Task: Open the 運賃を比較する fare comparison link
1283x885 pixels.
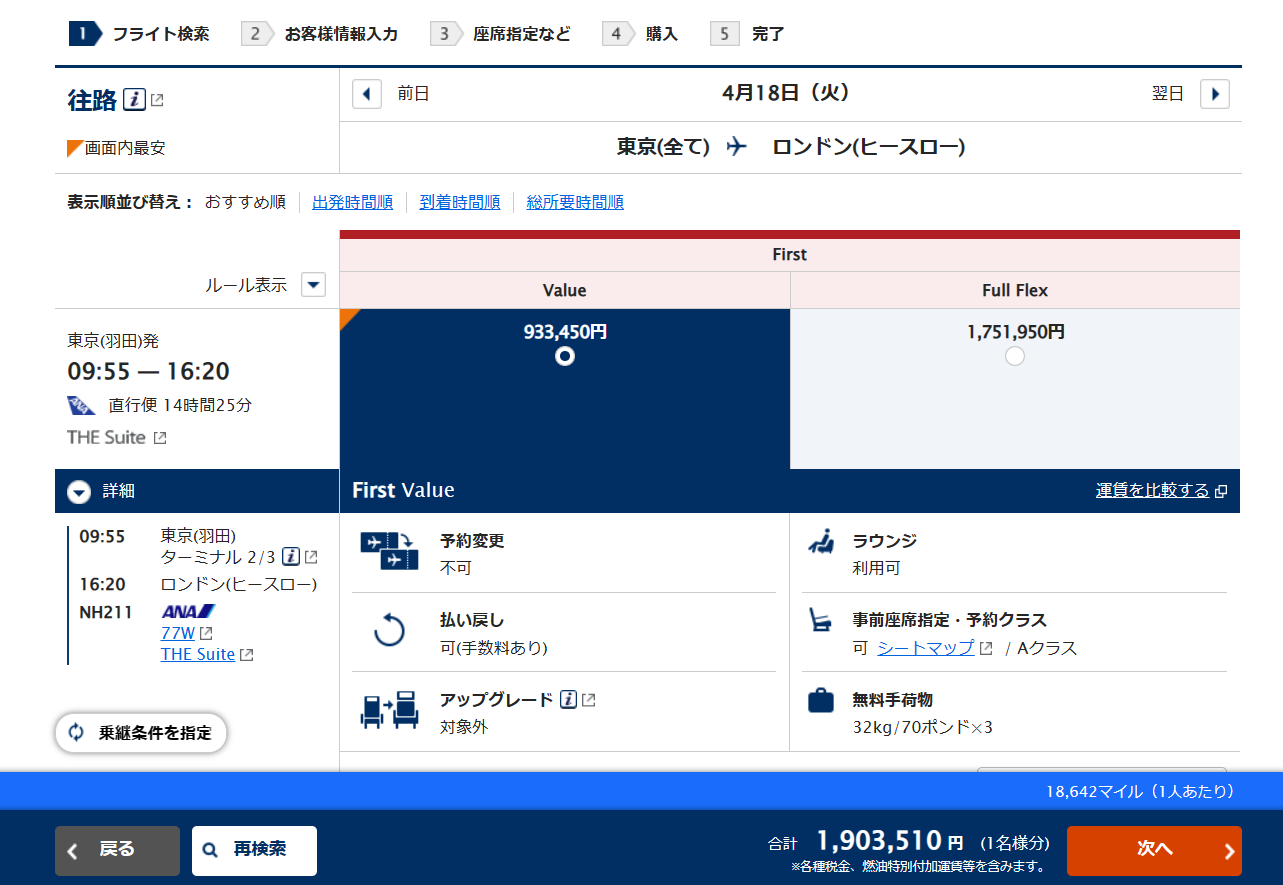Action: pyautogui.click(x=1152, y=490)
